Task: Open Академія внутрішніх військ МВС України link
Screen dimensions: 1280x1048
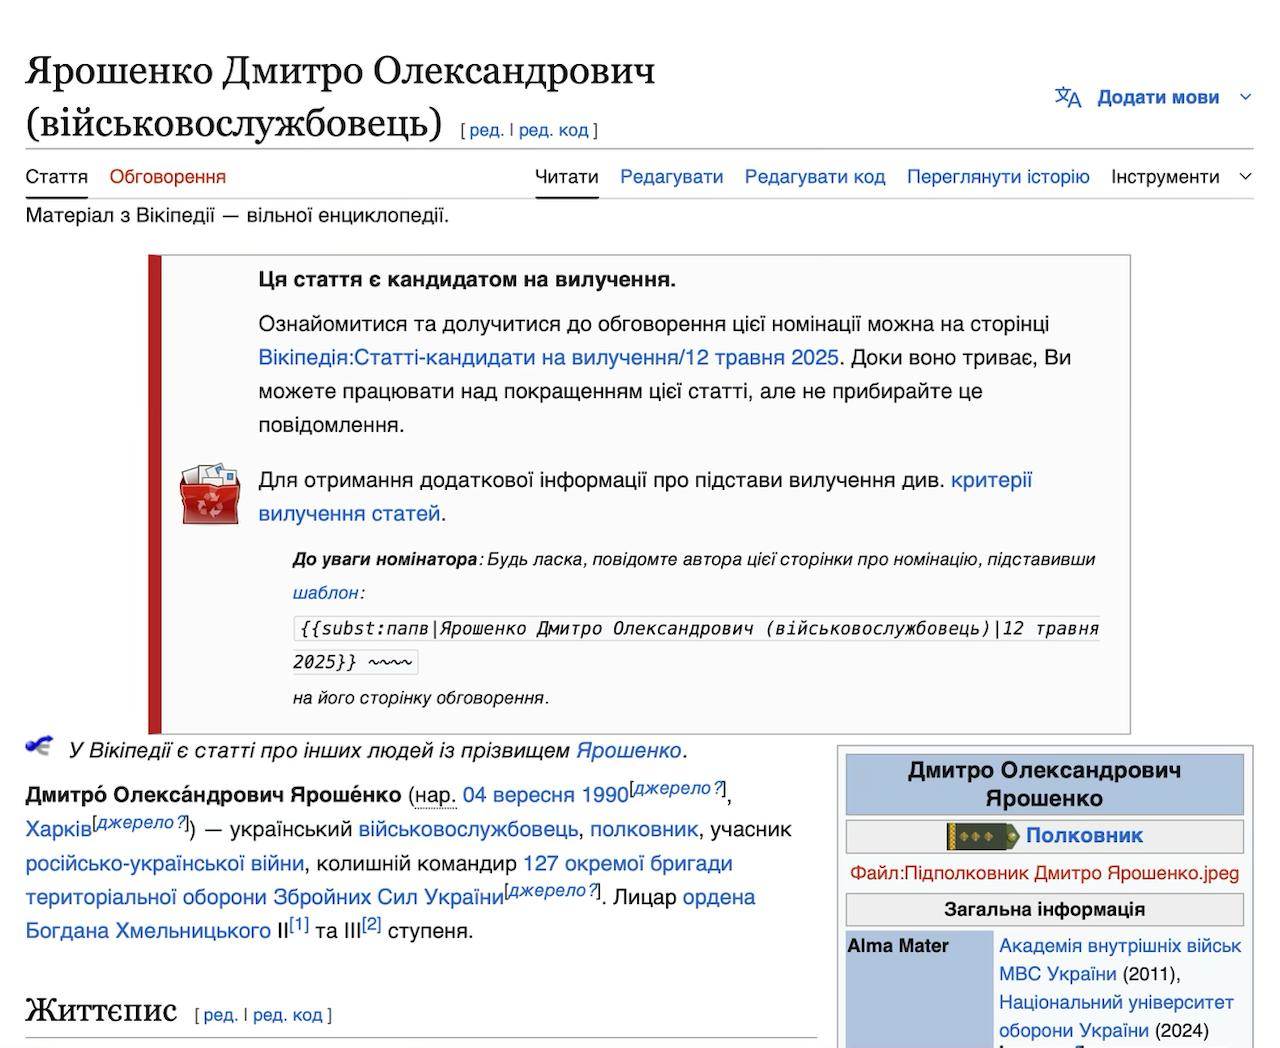Action: click(1120, 960)
